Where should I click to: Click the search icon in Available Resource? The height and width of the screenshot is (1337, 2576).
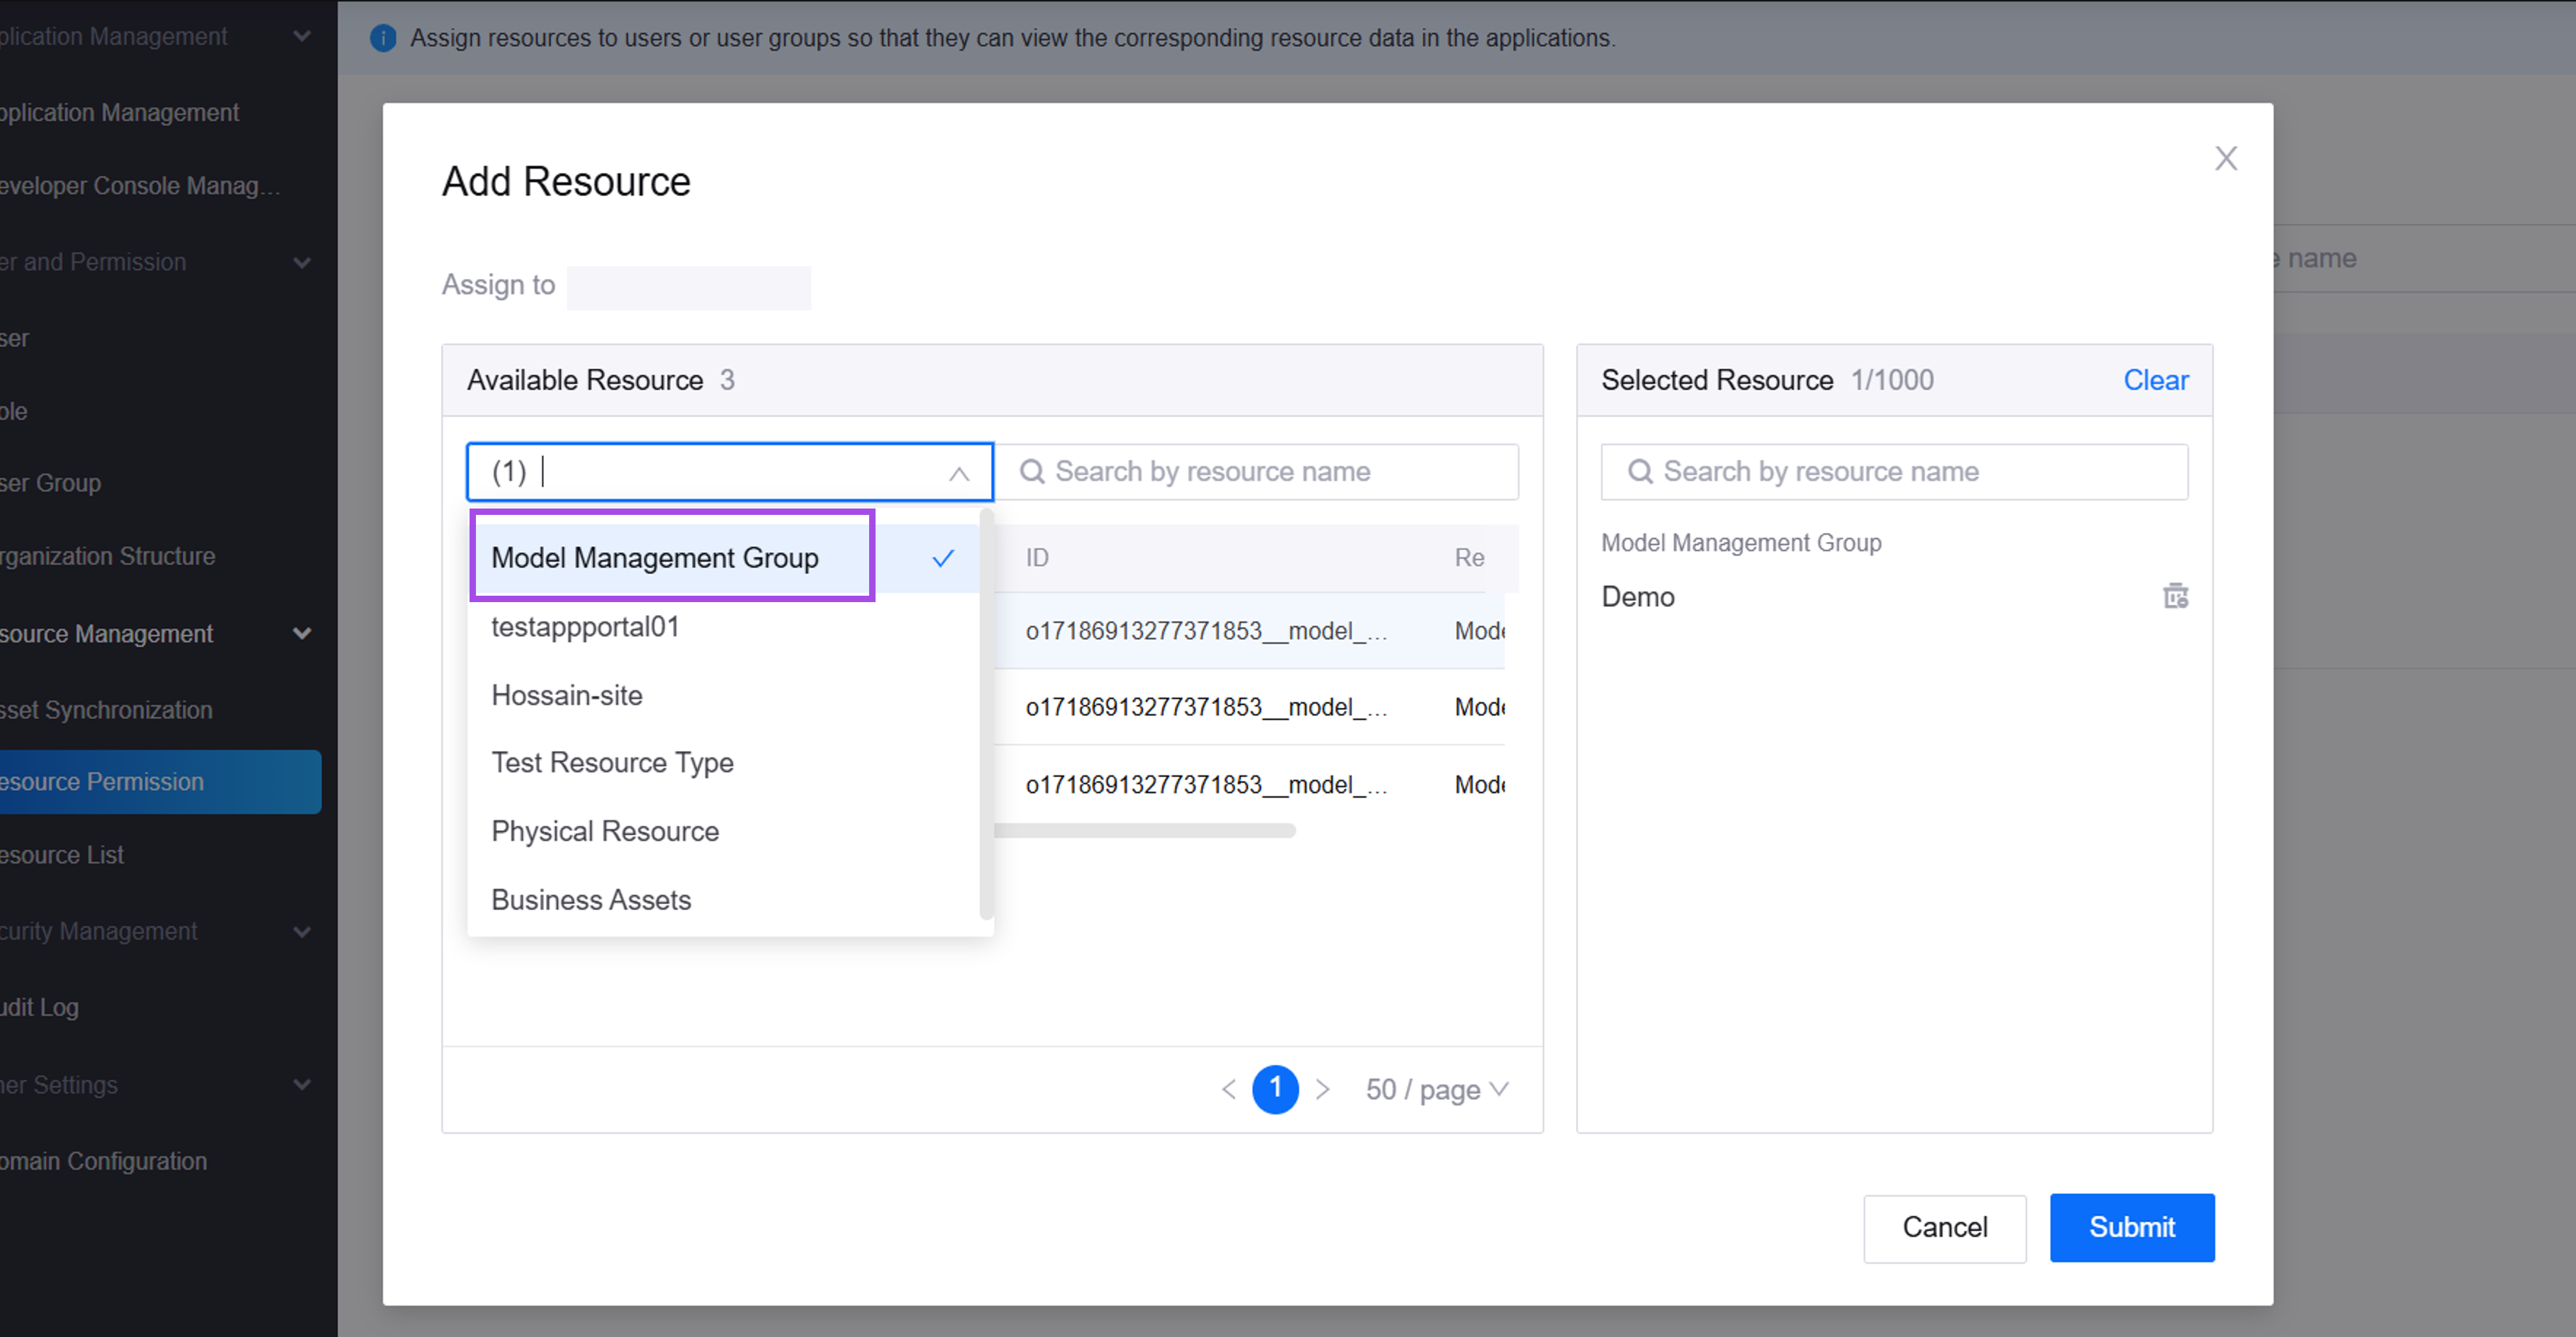pos(1031,471)
